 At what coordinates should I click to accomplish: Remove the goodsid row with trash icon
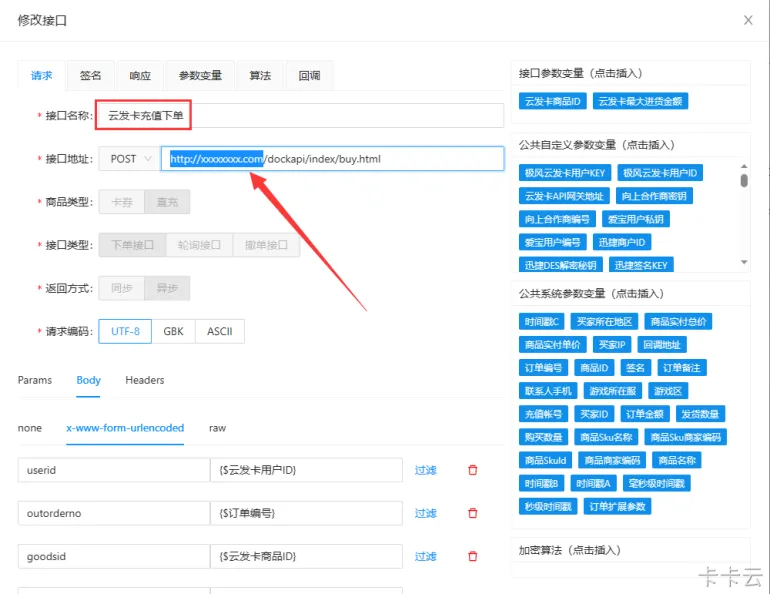tap(473, 557)
